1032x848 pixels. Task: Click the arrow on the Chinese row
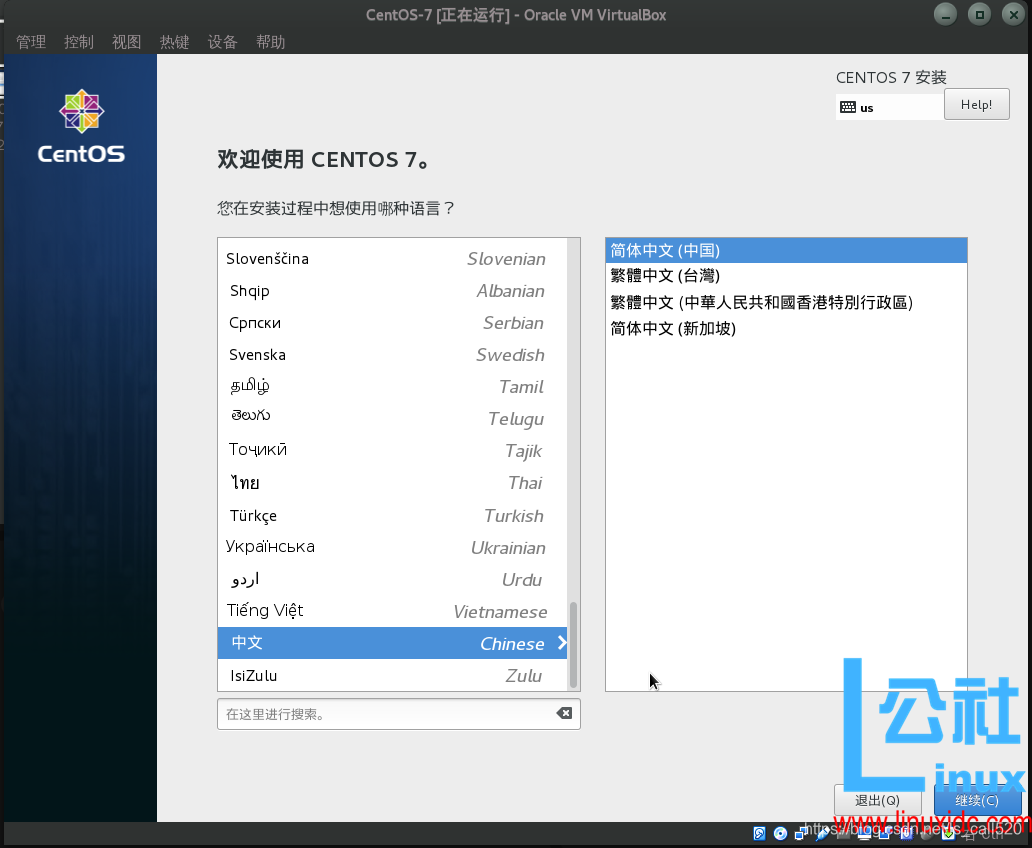(x=561, y=643)
